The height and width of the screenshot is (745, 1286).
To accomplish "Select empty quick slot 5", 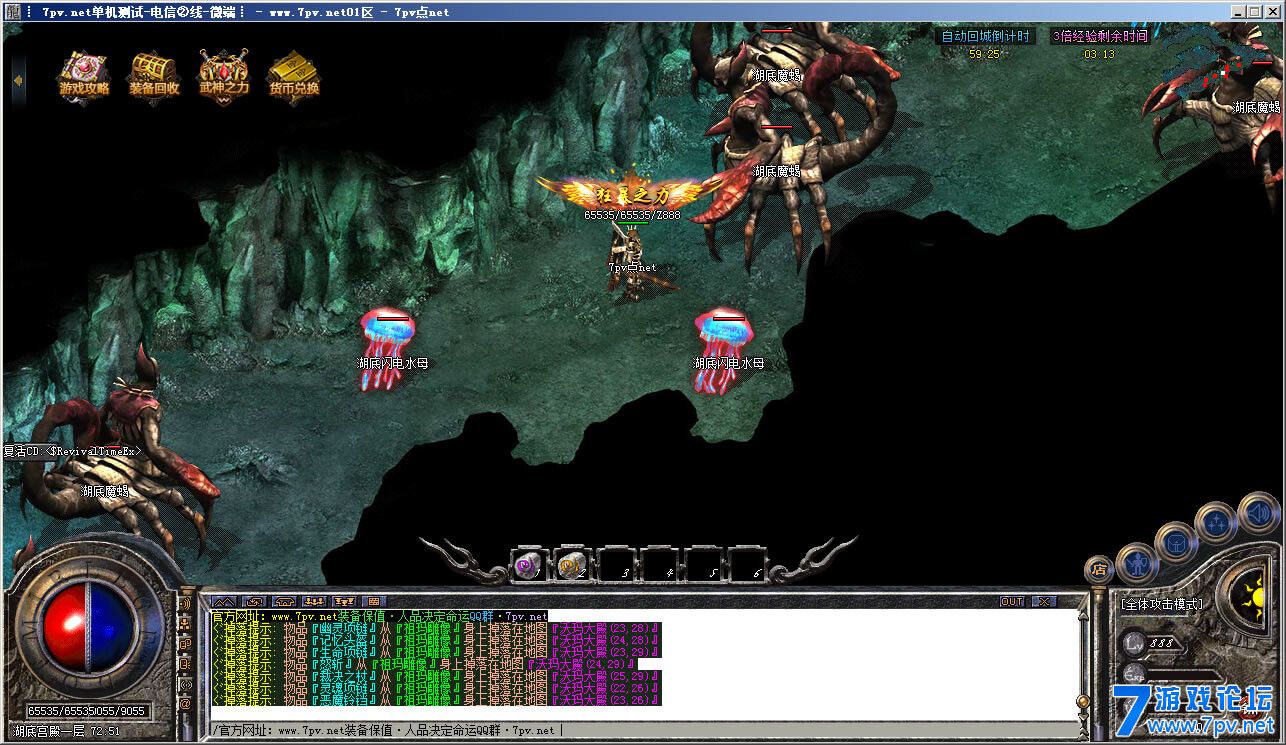I will coord(703,567).
